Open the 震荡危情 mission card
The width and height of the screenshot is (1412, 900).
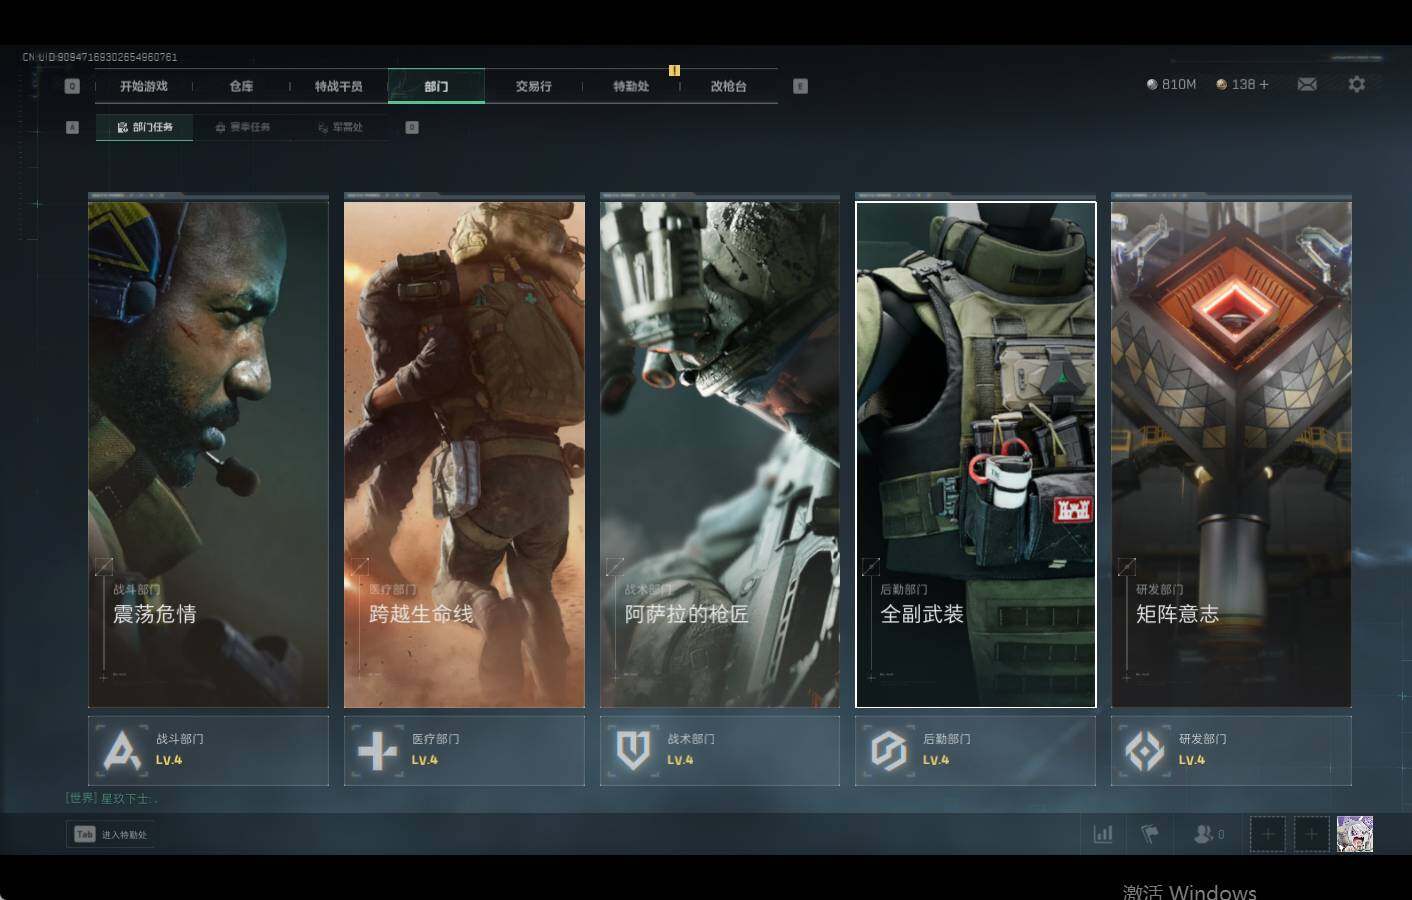pyautogui.click(x=208, y=454)
